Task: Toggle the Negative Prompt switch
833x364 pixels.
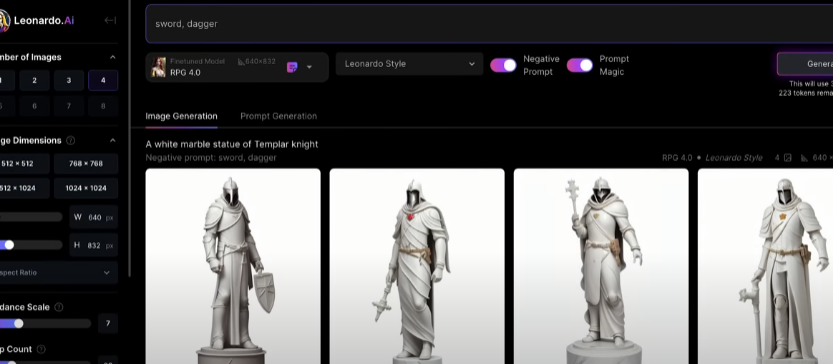Action: [x=503, y=65]
